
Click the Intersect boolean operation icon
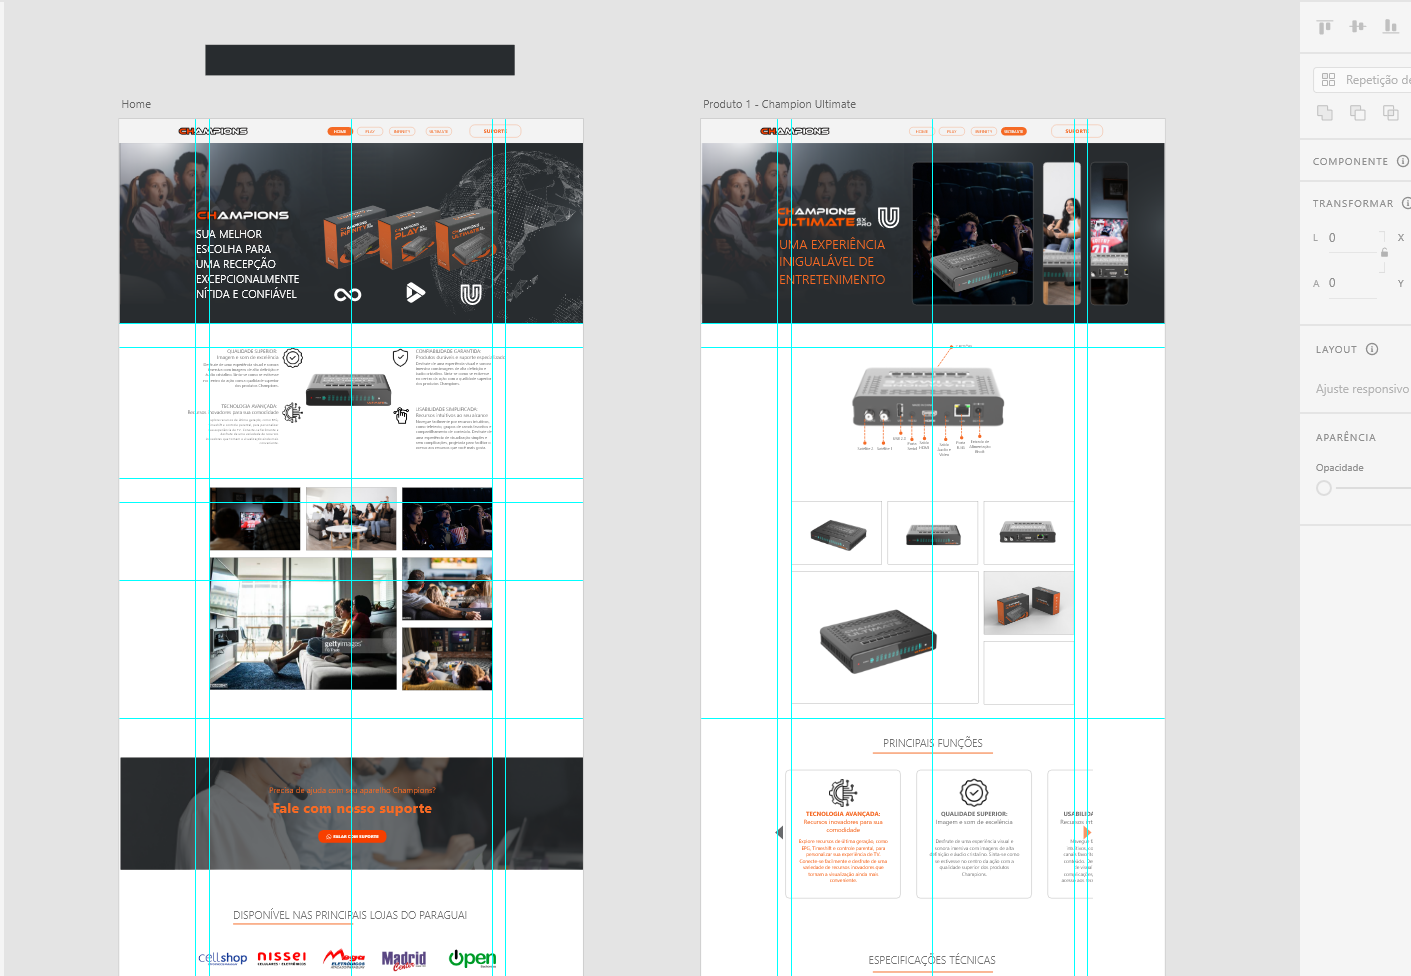[x=1391, y=113]
